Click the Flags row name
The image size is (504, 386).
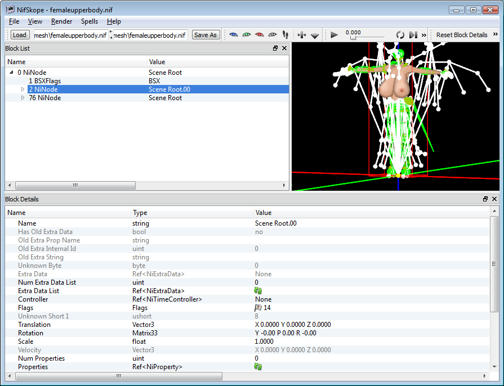click(25, 308)
